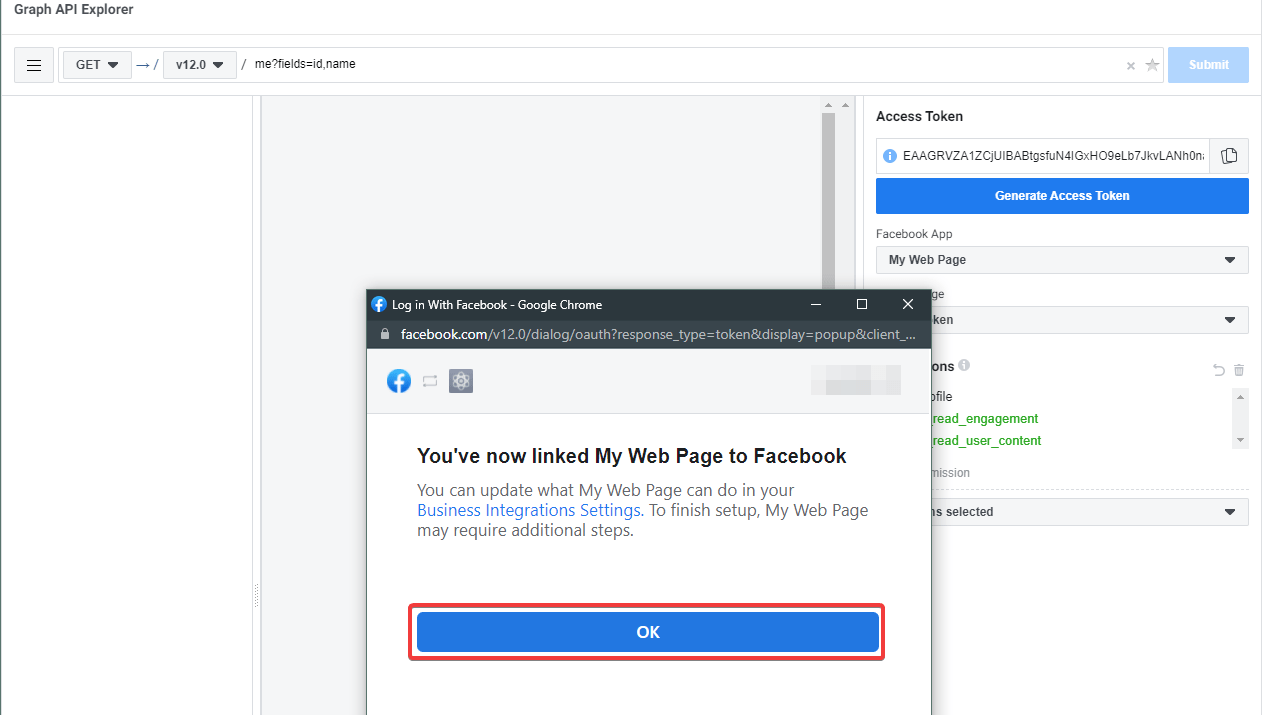Open Business Integrations Settings link
The image size is (1262, 715).
pyautogui.click(x=529, y=510)
